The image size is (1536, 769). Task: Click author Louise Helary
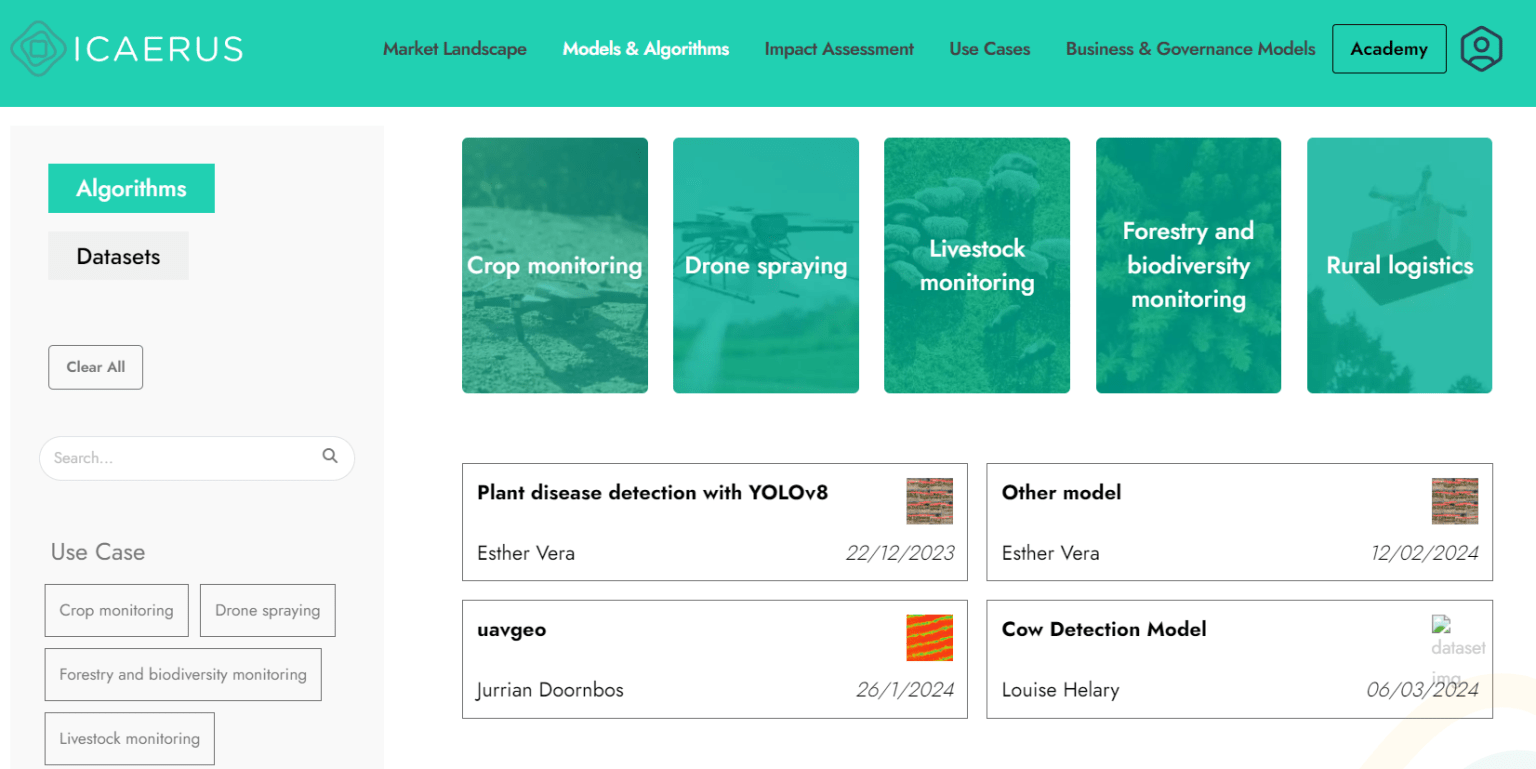point(1060,690)
